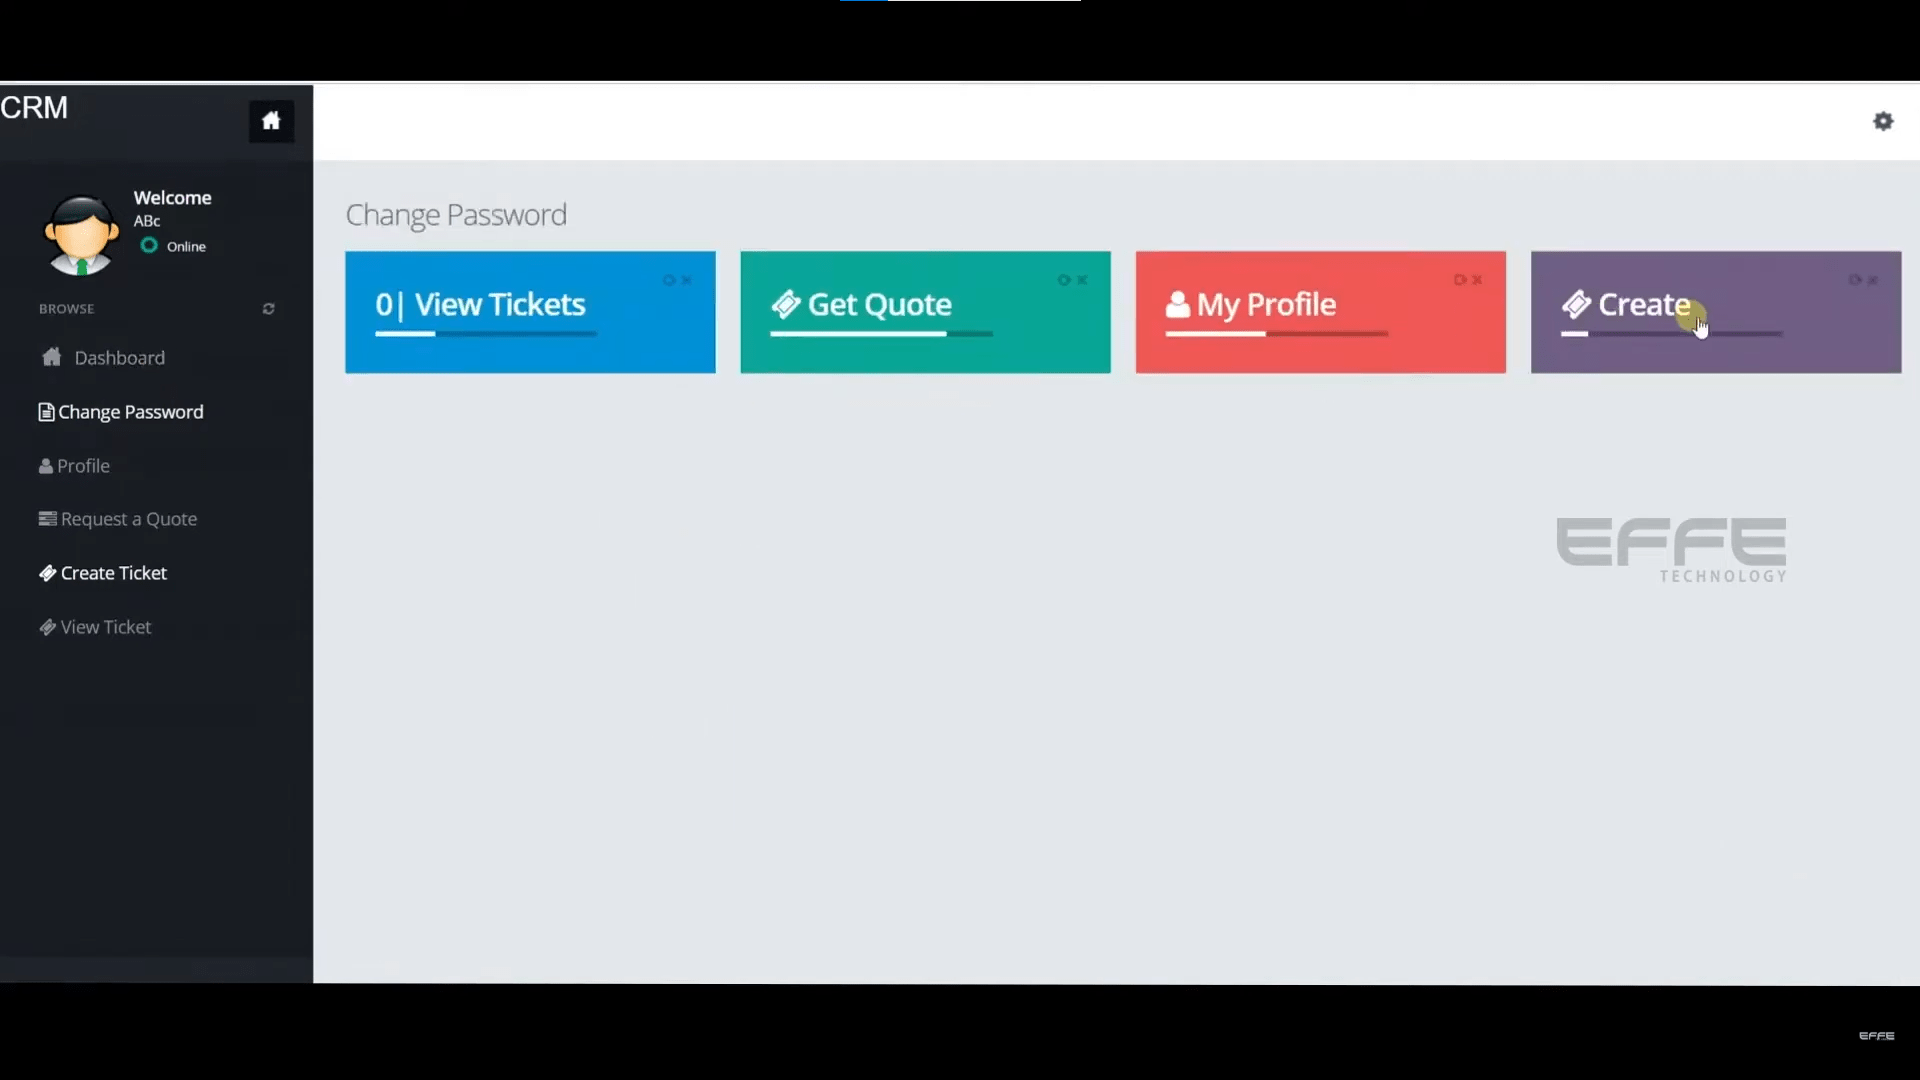Screen dimensions: 1920x1080
Task: Click the Dashboard sidebar menu item
Action: (119, 357)
